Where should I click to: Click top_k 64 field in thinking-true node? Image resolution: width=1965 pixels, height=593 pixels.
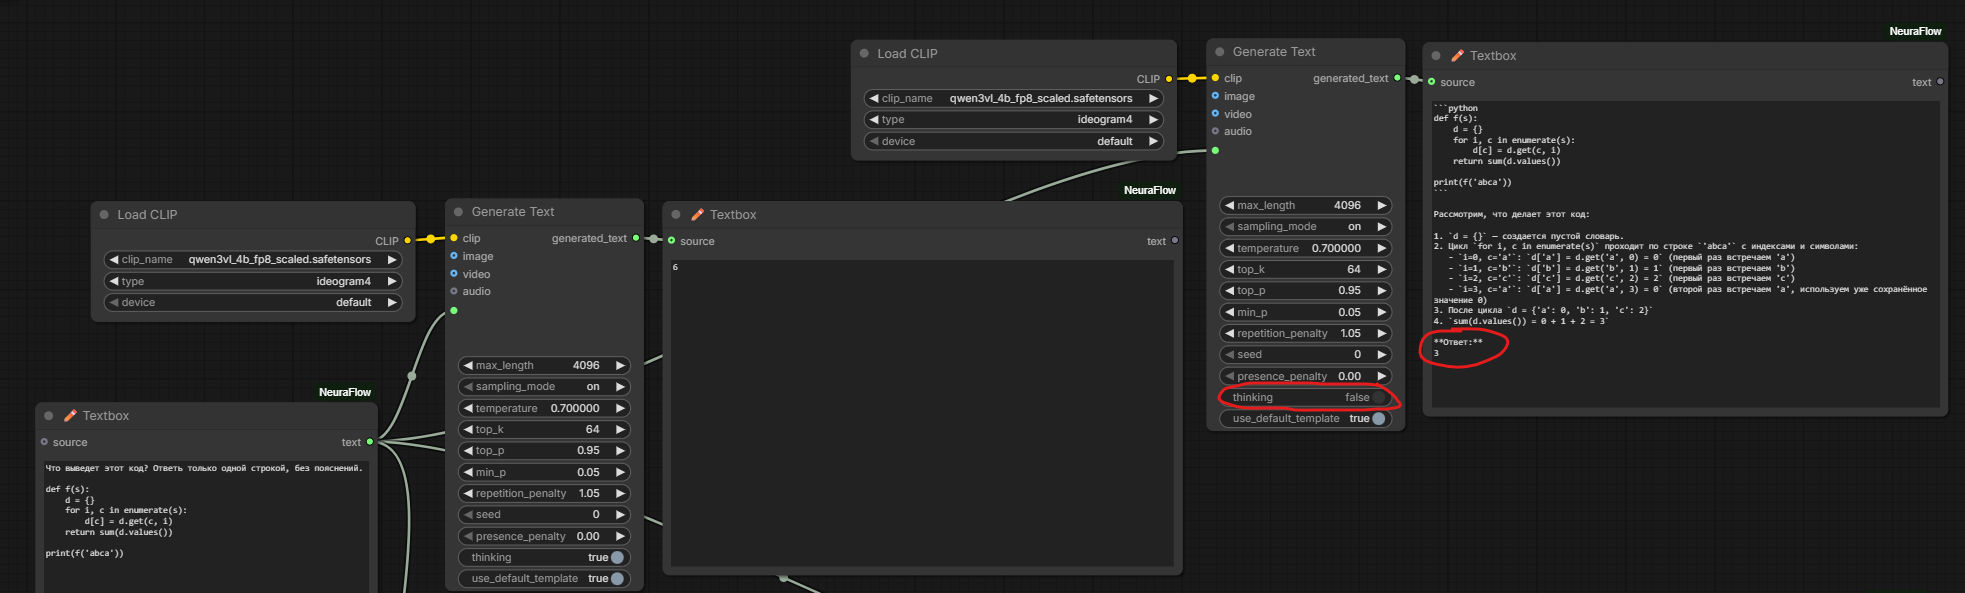point(544,429)
